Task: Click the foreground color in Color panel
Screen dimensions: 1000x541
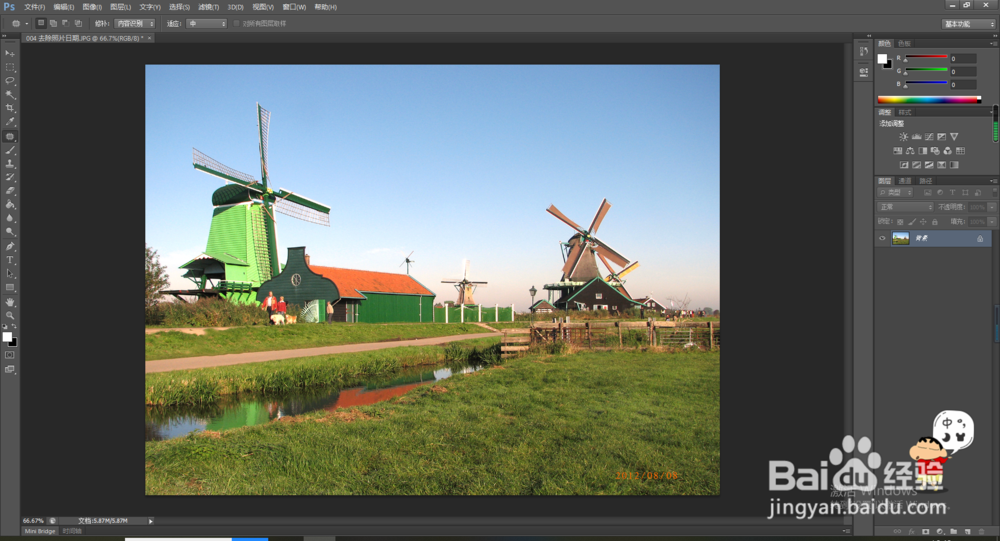Action: tap(882, 59)
